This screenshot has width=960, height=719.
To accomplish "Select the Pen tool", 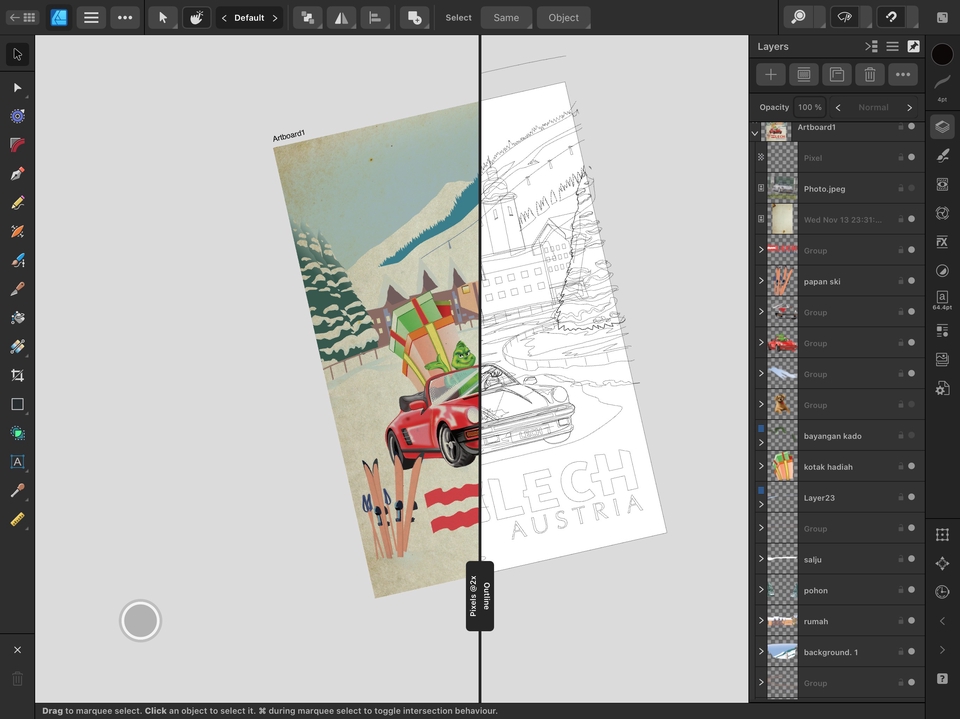I will tap(17, 174).
